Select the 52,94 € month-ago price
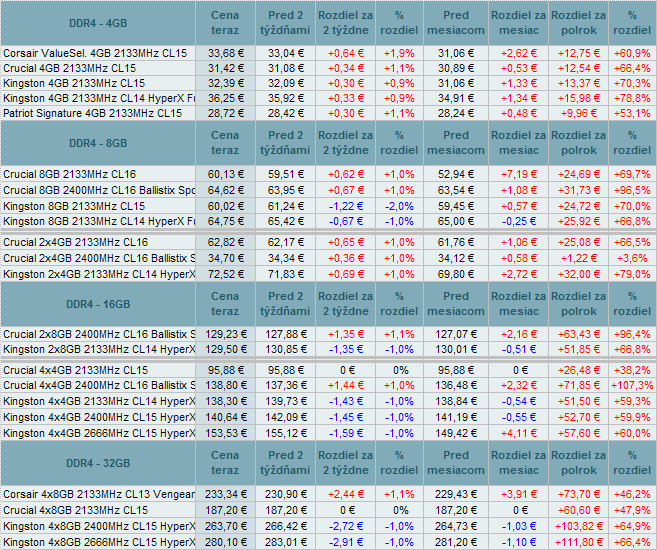This screenshot has height=550, width=657. pyautogui.click(x=456, y=174)
